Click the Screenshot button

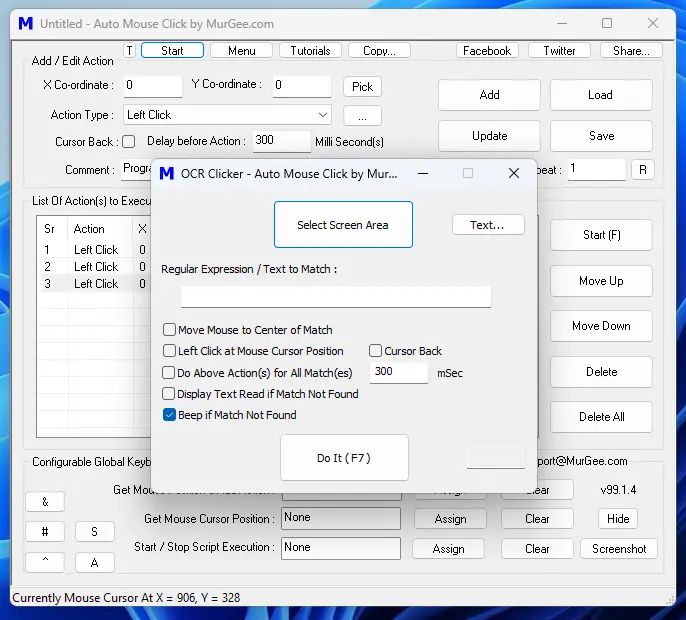point(619,549)
